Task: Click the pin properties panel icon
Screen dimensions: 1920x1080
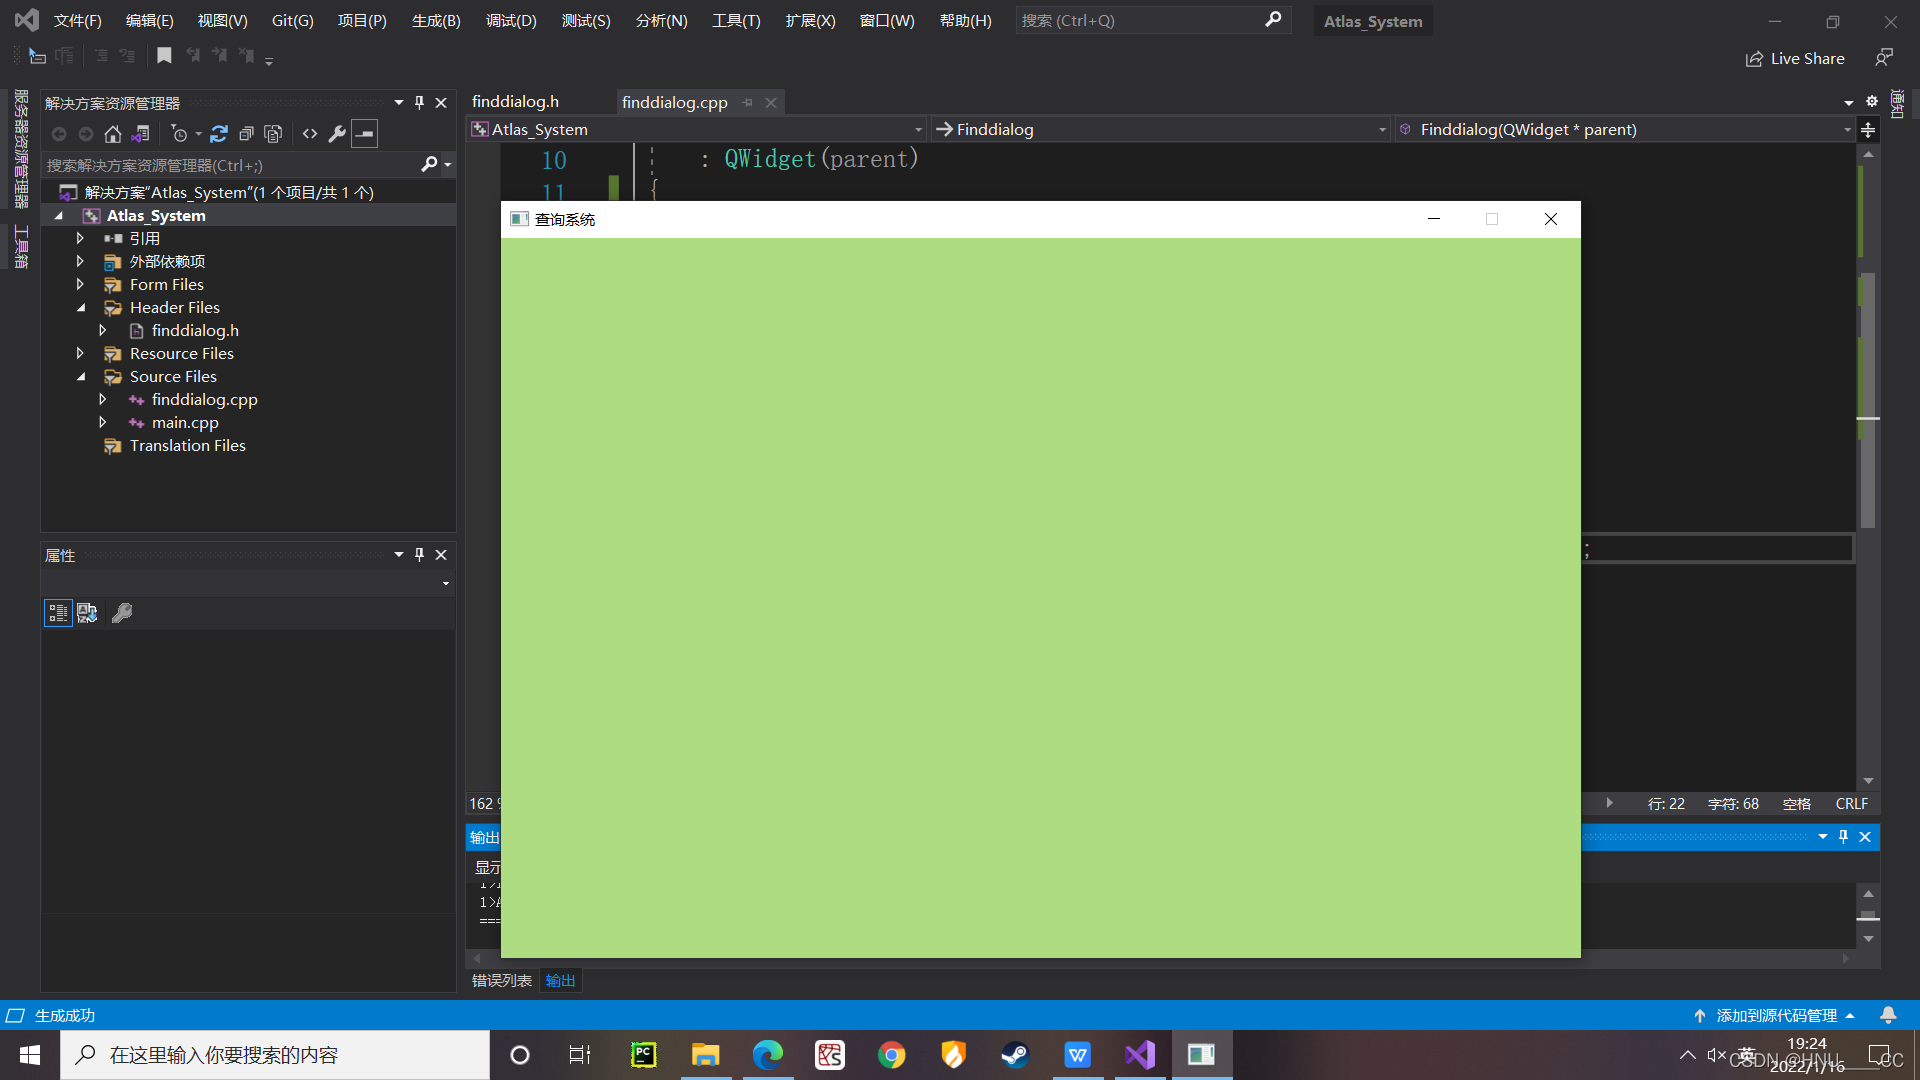Action: [419, 553]
